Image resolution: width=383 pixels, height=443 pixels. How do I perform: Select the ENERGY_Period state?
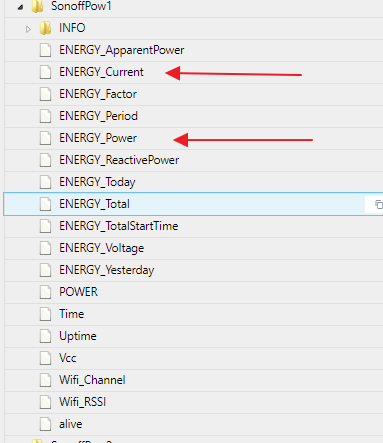pos(98,116)
